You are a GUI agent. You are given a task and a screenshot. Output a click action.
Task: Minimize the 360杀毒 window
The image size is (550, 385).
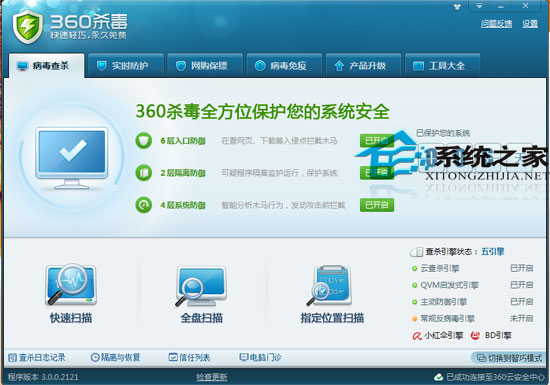[501, 6]
